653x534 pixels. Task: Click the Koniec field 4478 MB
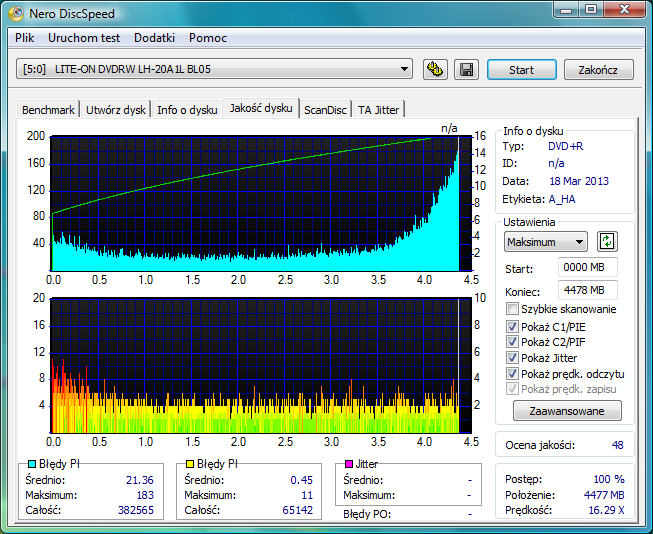tap(588, 290)
